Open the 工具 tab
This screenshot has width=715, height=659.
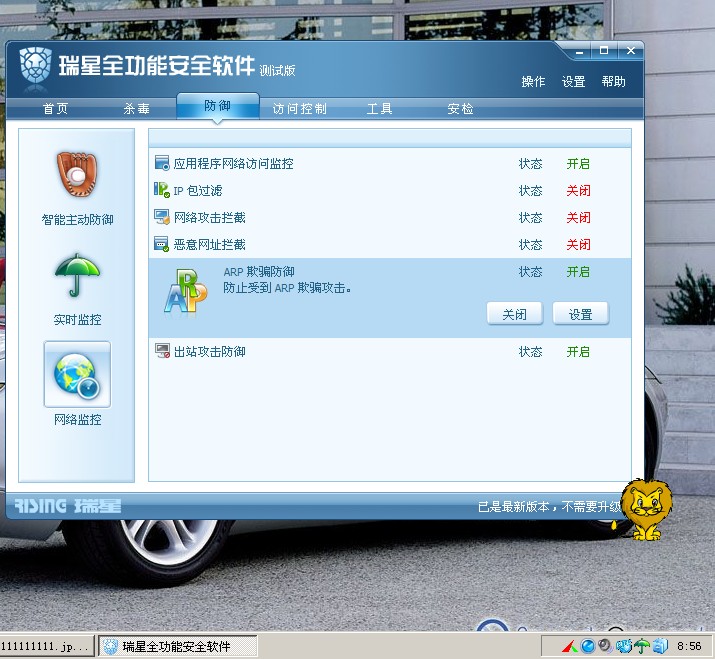379,109
